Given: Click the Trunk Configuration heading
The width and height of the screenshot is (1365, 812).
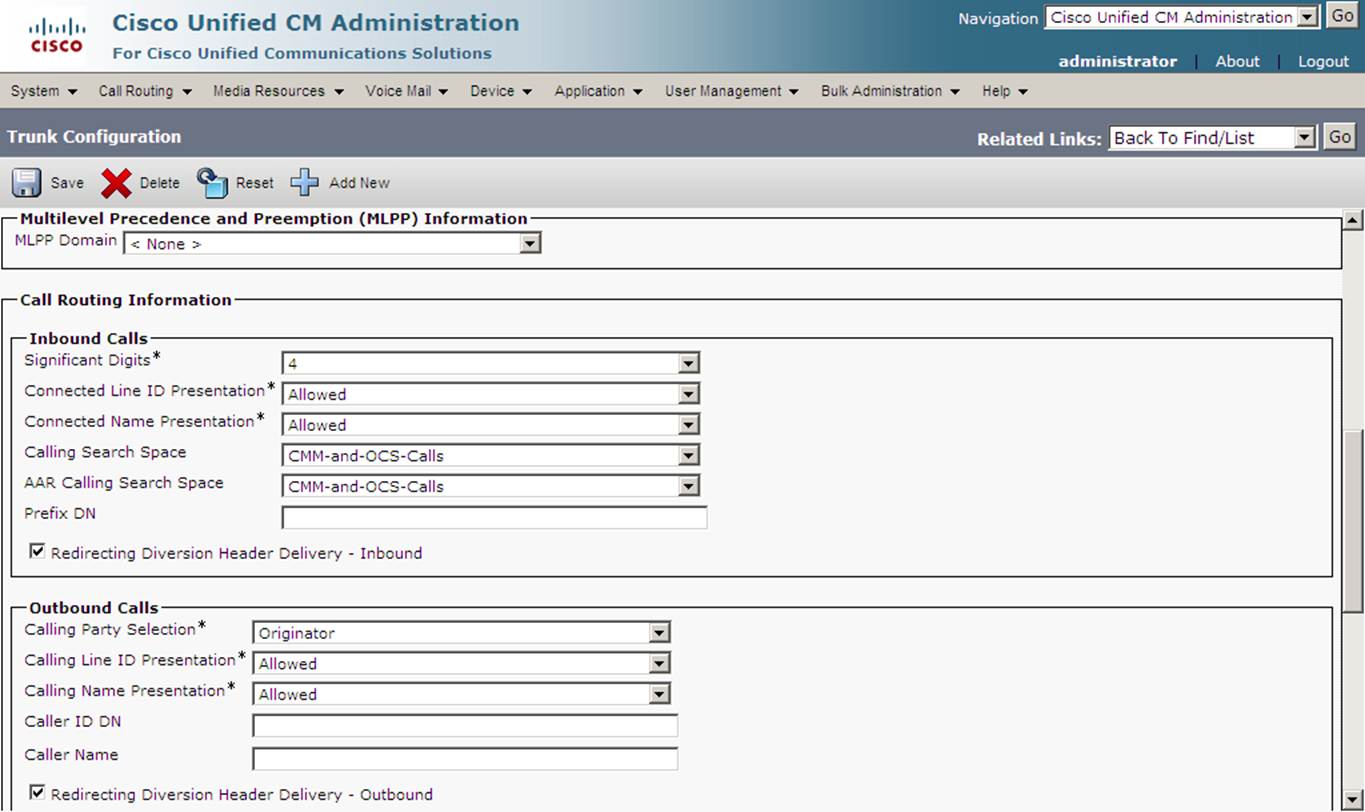Looking at the screenshot, I should [94, 137].
